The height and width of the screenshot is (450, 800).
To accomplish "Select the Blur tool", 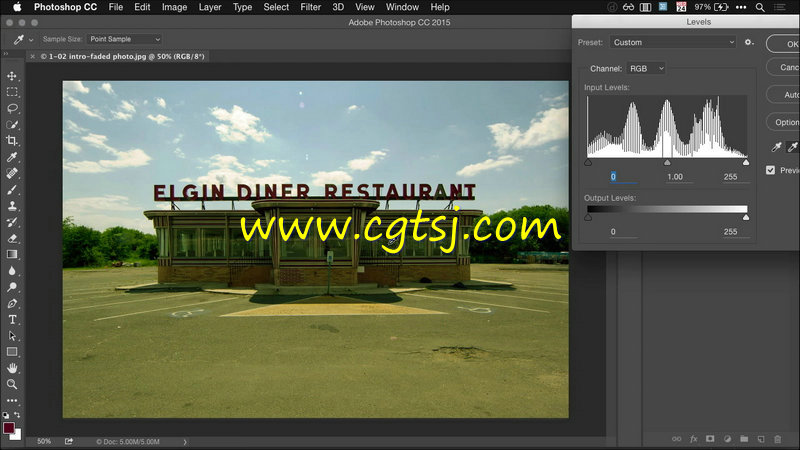I will tap(12, 270).
